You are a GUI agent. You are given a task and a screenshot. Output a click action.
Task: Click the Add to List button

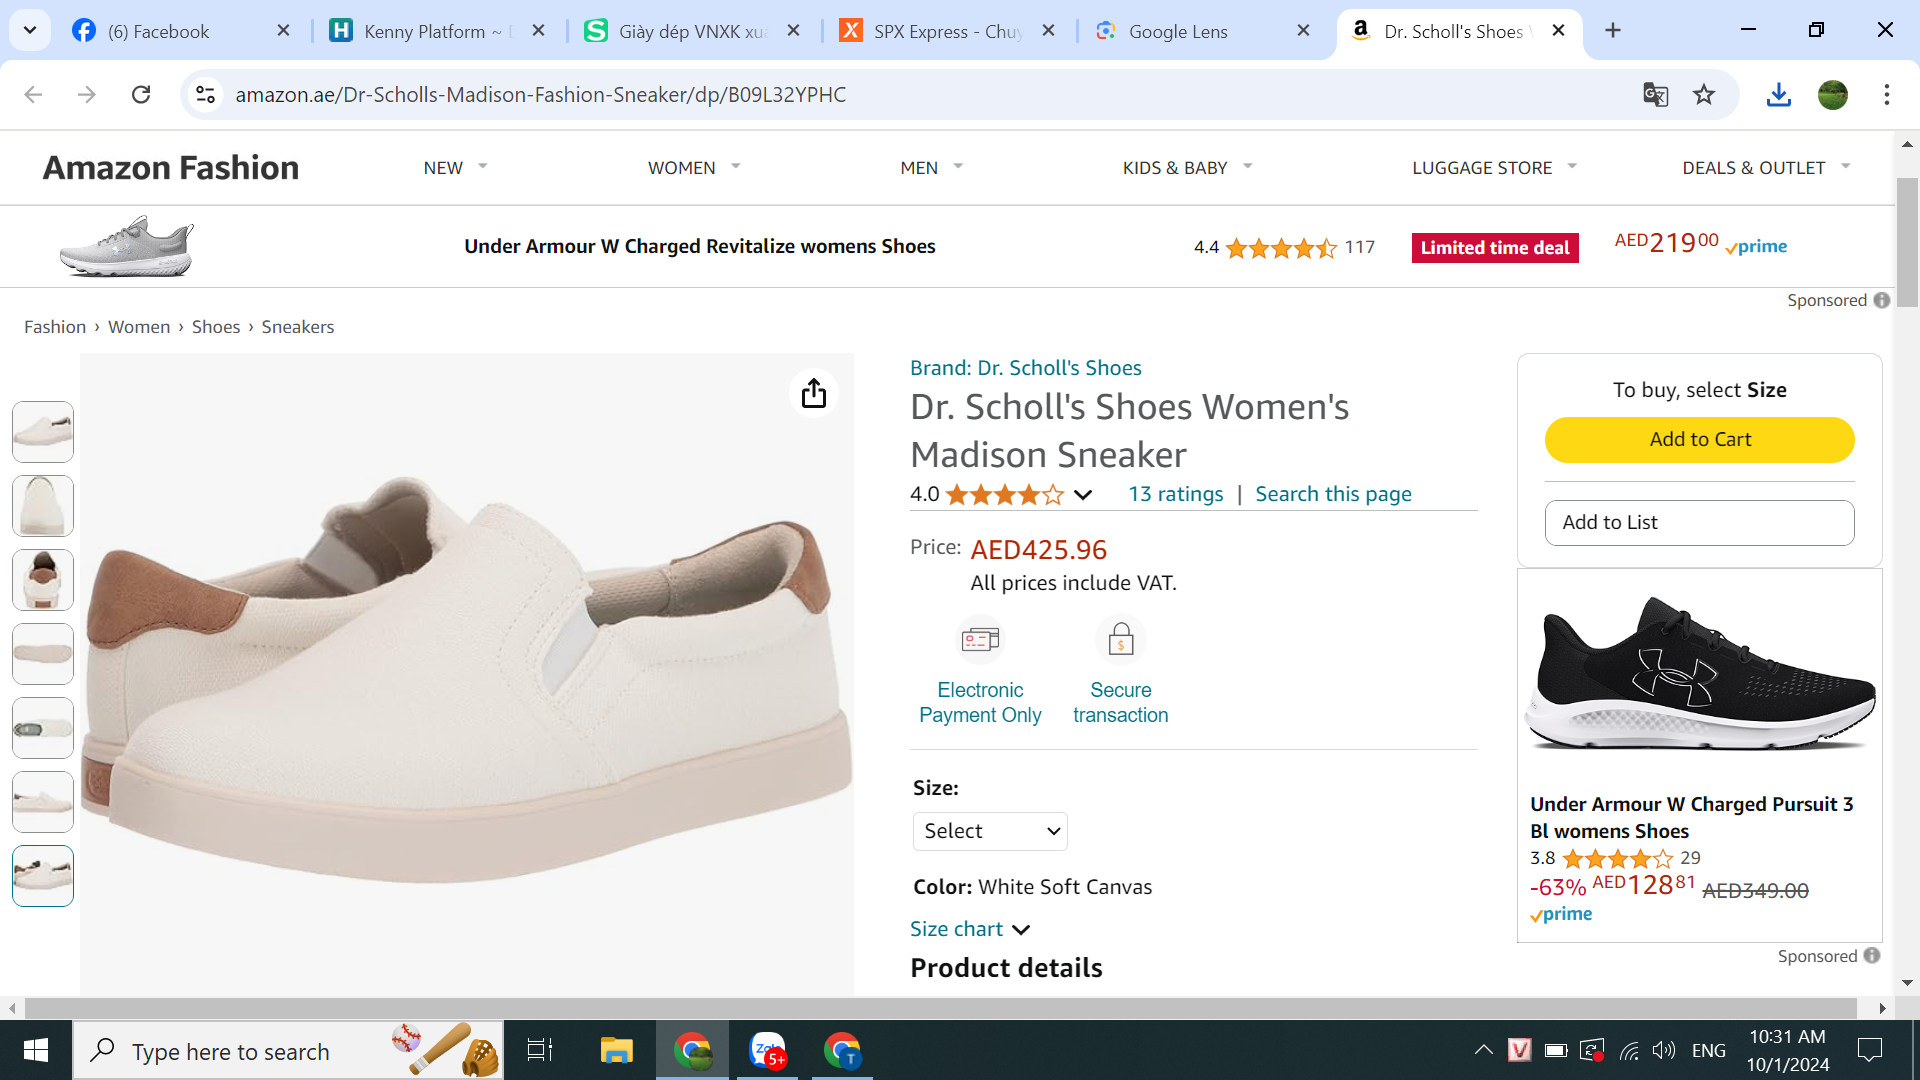(1699, 522)
